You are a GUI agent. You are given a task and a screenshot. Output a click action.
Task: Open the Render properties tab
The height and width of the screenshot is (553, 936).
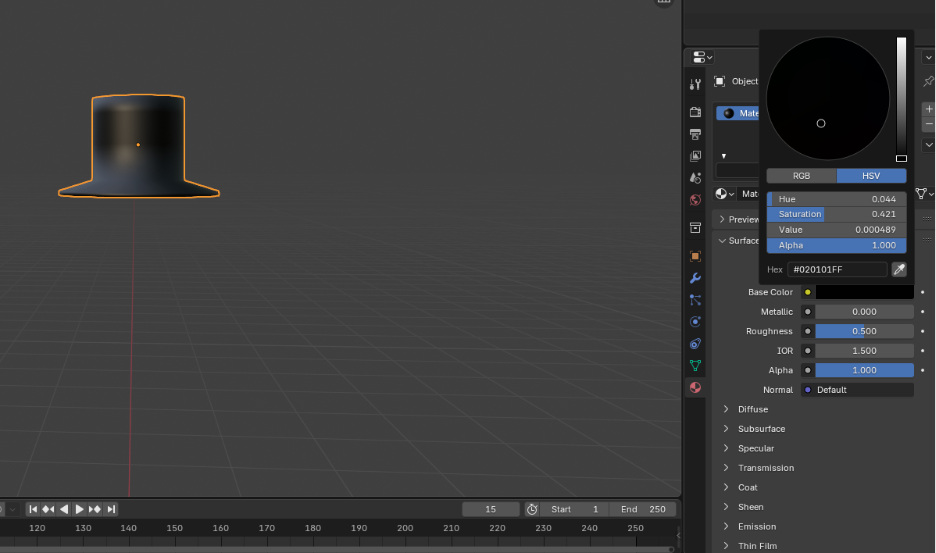pos(695,112)
